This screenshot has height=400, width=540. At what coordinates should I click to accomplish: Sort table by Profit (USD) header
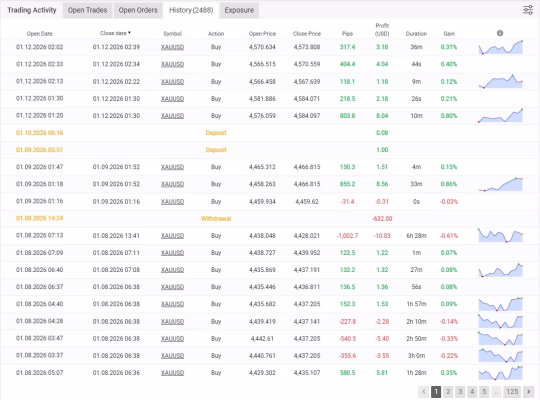tap(382, 30)
